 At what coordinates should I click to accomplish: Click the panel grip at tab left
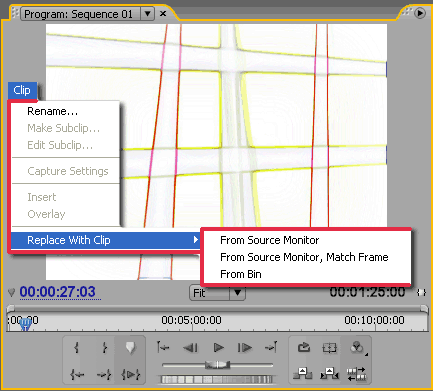[x=15, y=13]
